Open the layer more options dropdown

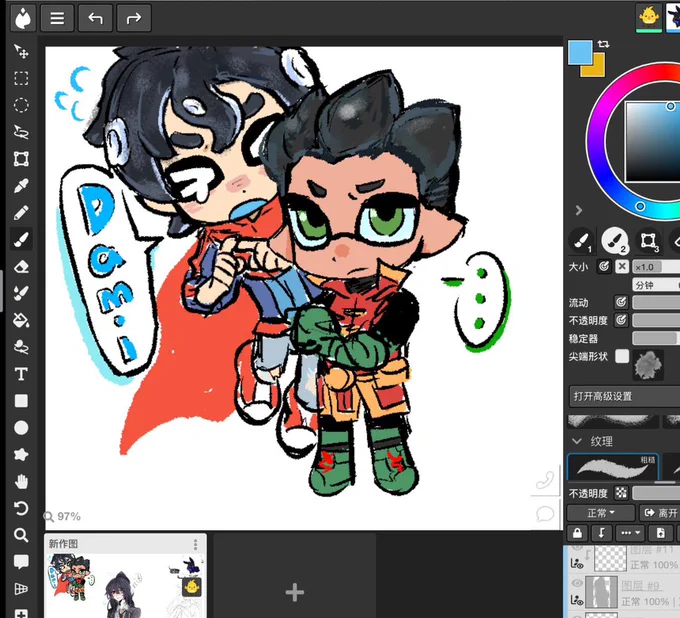630,533
